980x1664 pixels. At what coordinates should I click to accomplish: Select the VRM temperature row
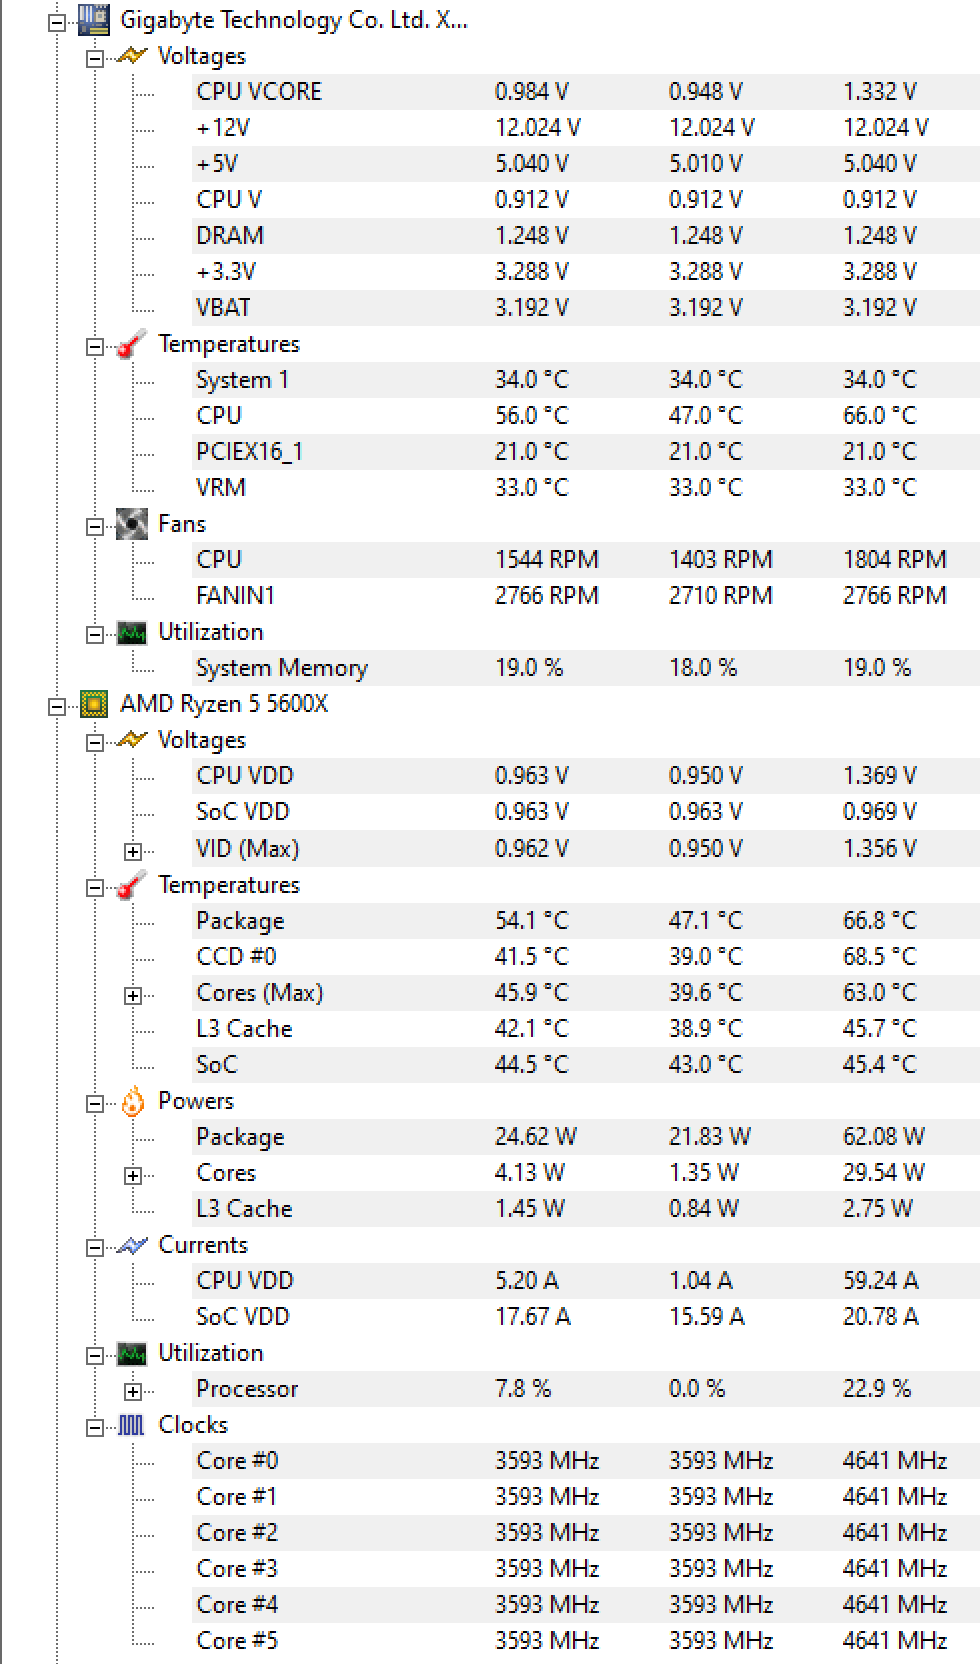[x=586, y=488]
